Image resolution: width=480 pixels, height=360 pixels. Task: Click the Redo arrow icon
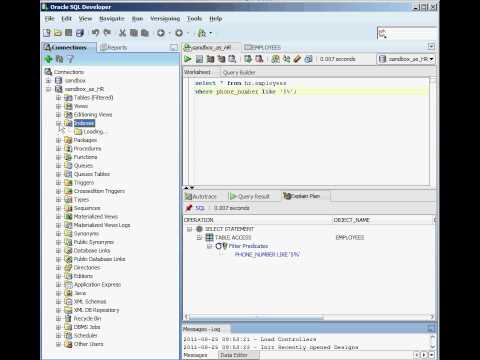point(107,32)
